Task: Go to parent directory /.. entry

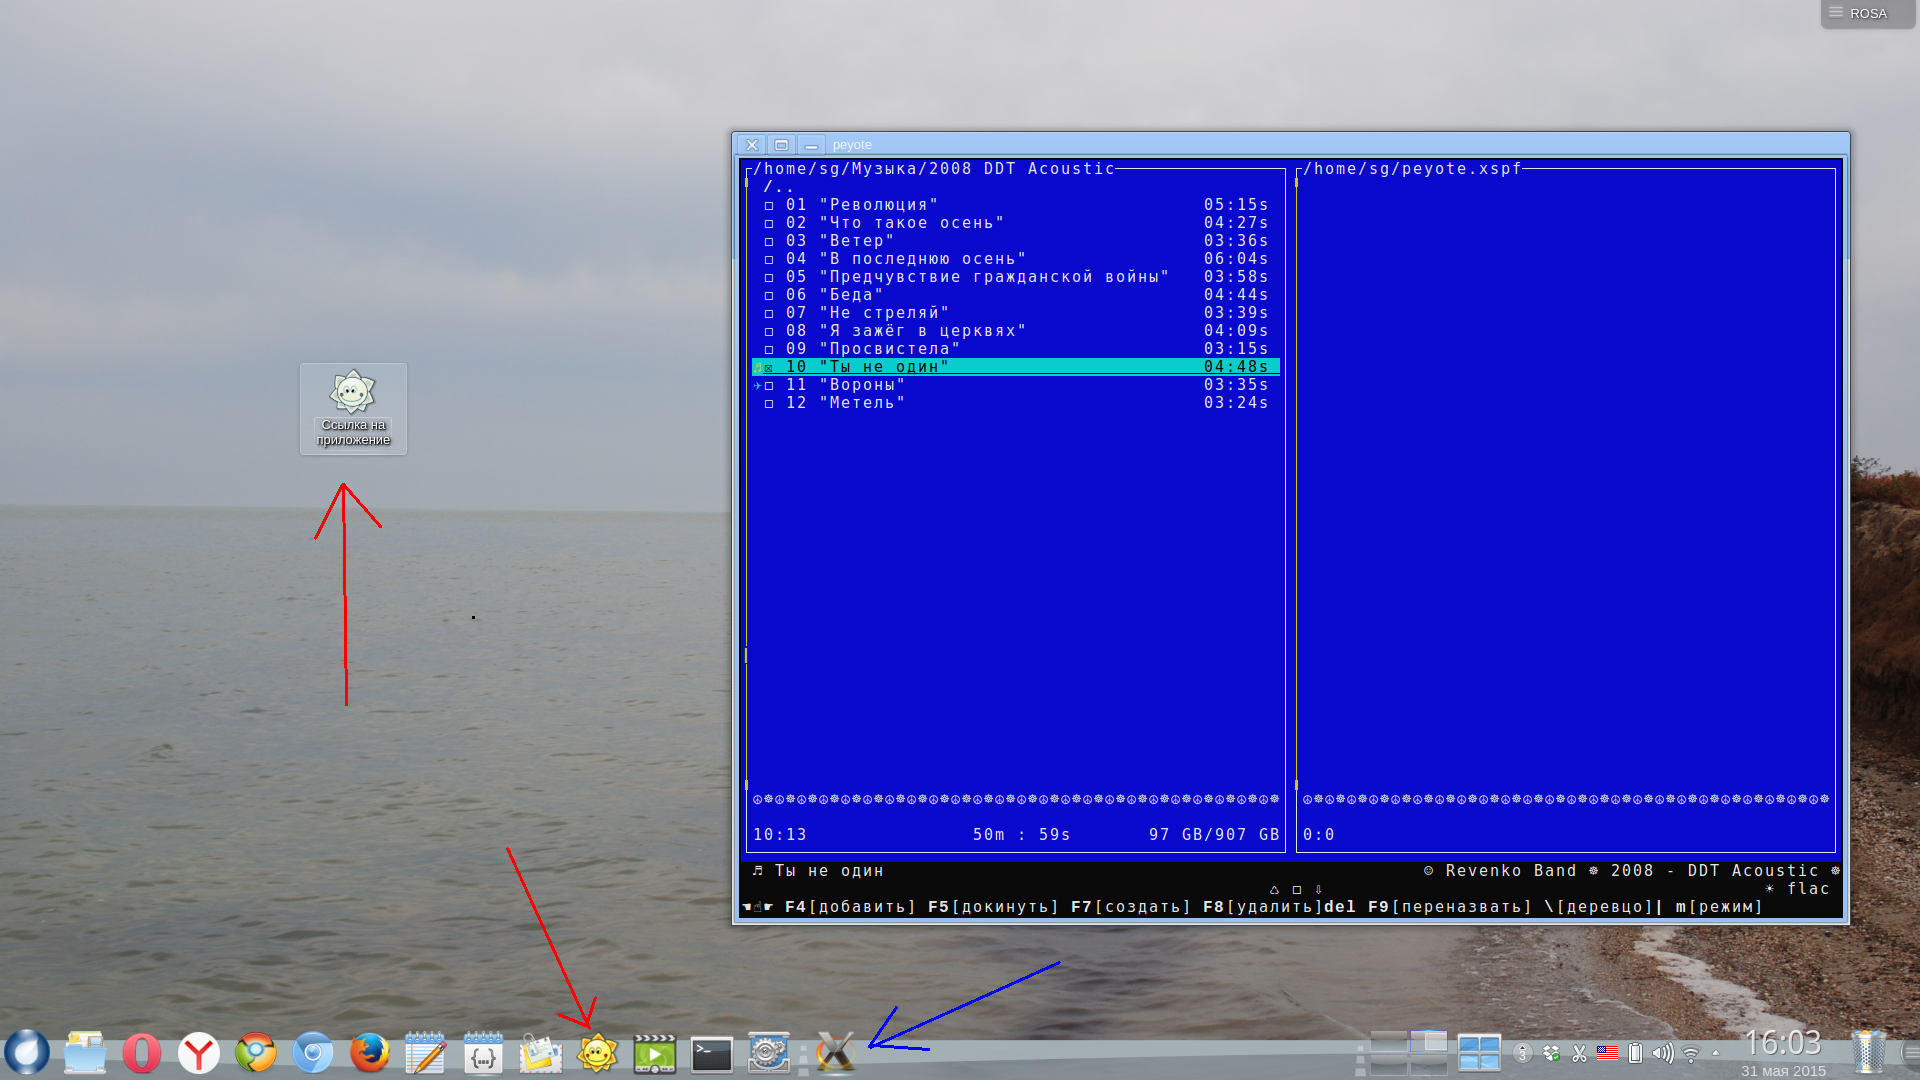Action: pyautogui.click(x=778, y=187)
